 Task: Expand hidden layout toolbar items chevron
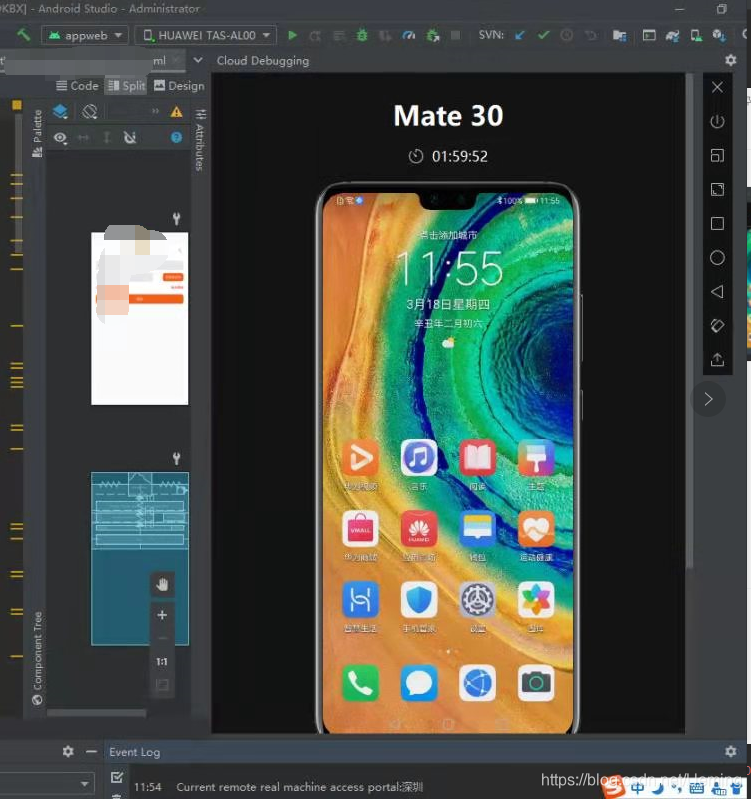155,111
